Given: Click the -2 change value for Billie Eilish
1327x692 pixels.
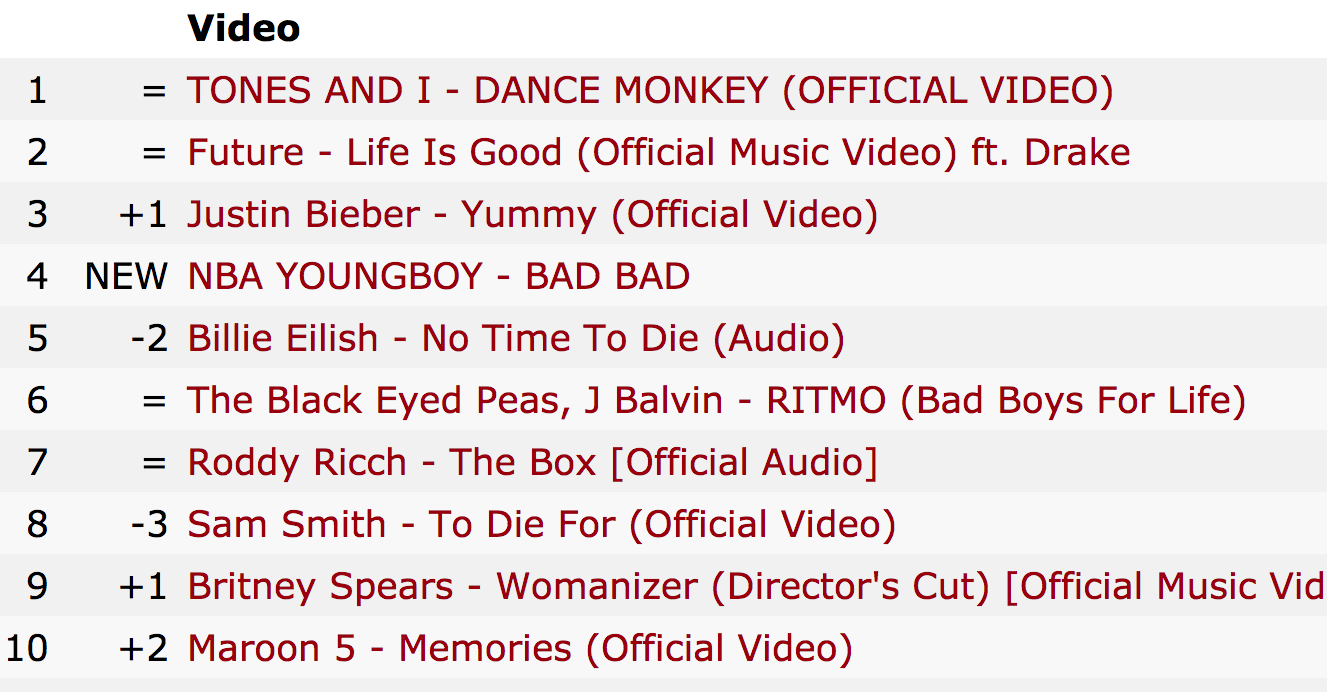Looking at the screenshot, I should pos(149,339).
